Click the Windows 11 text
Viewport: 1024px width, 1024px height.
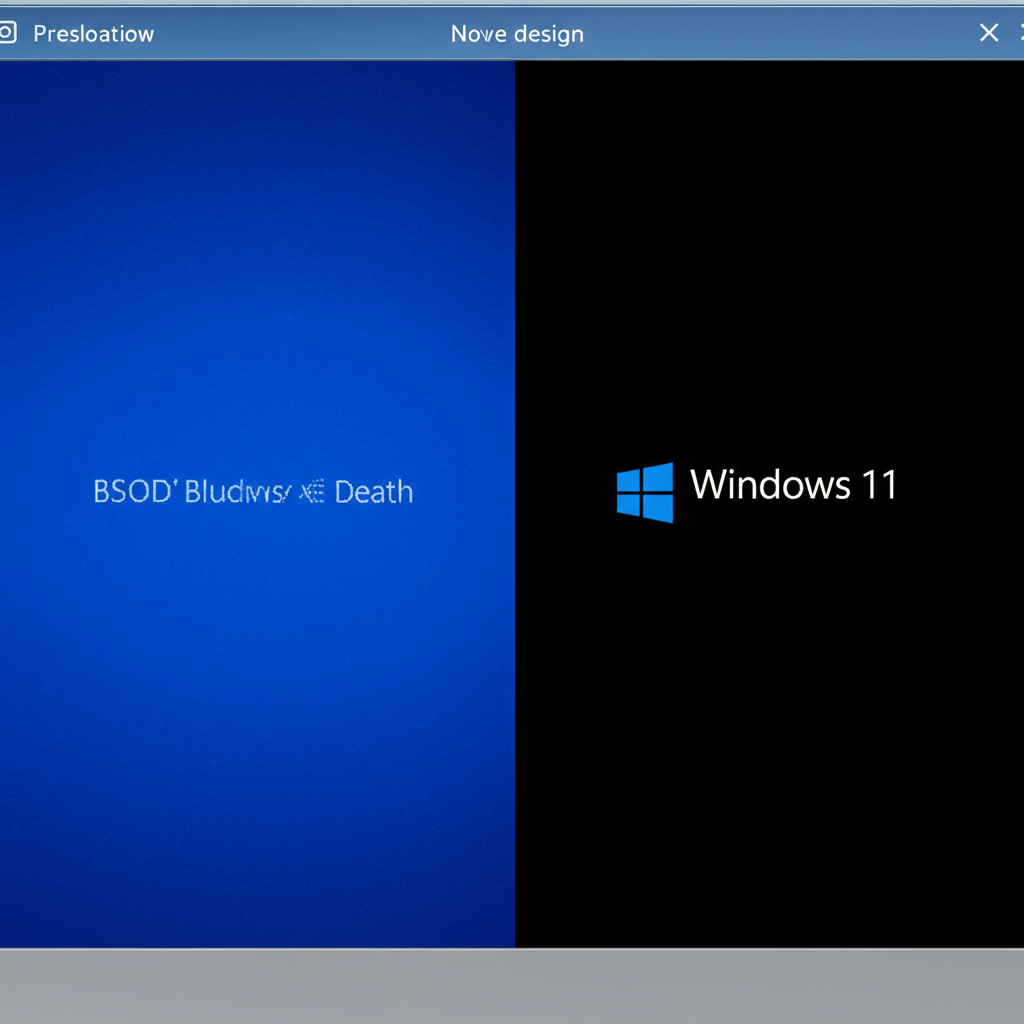(x=793, y=485)
